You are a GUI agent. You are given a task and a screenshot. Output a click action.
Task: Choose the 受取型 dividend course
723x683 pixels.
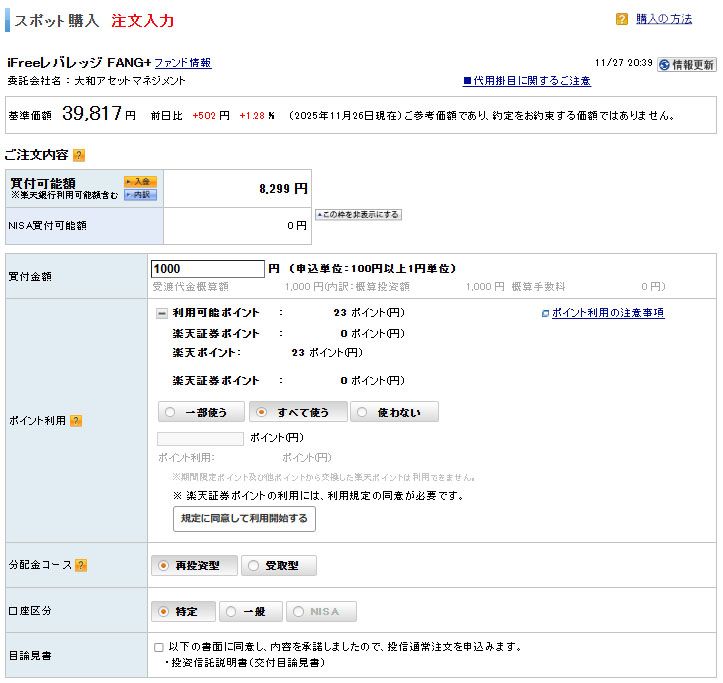click(x=279, y=566)
